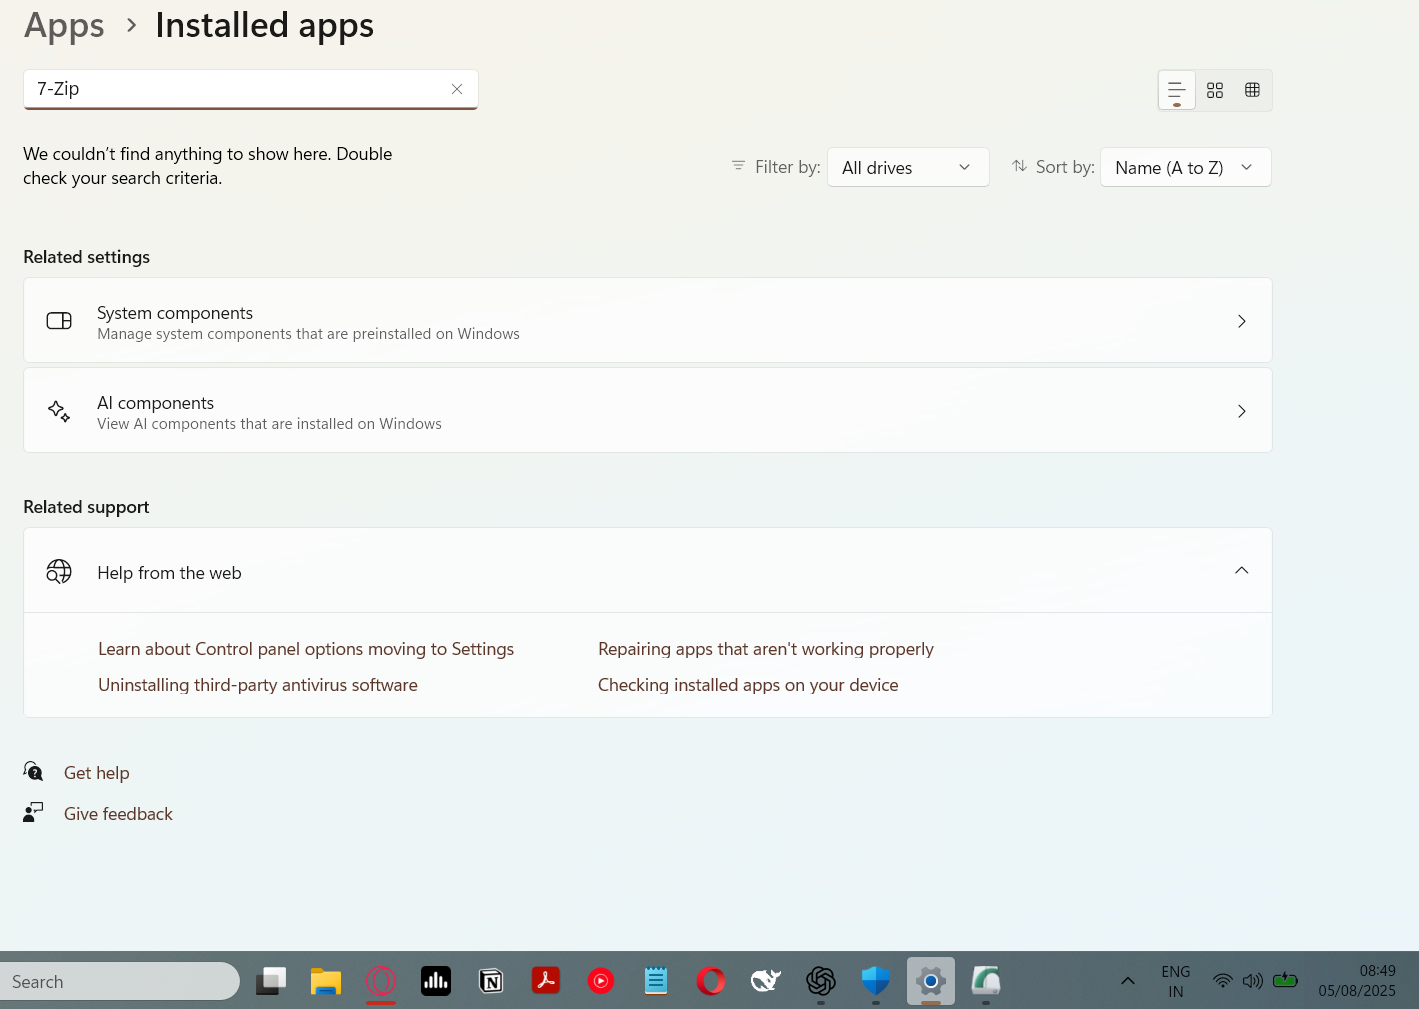The width and height of the screenshot is (1419, 1009).
Task: Click the ENG IN language indicator
Action: click(1176, 981)
